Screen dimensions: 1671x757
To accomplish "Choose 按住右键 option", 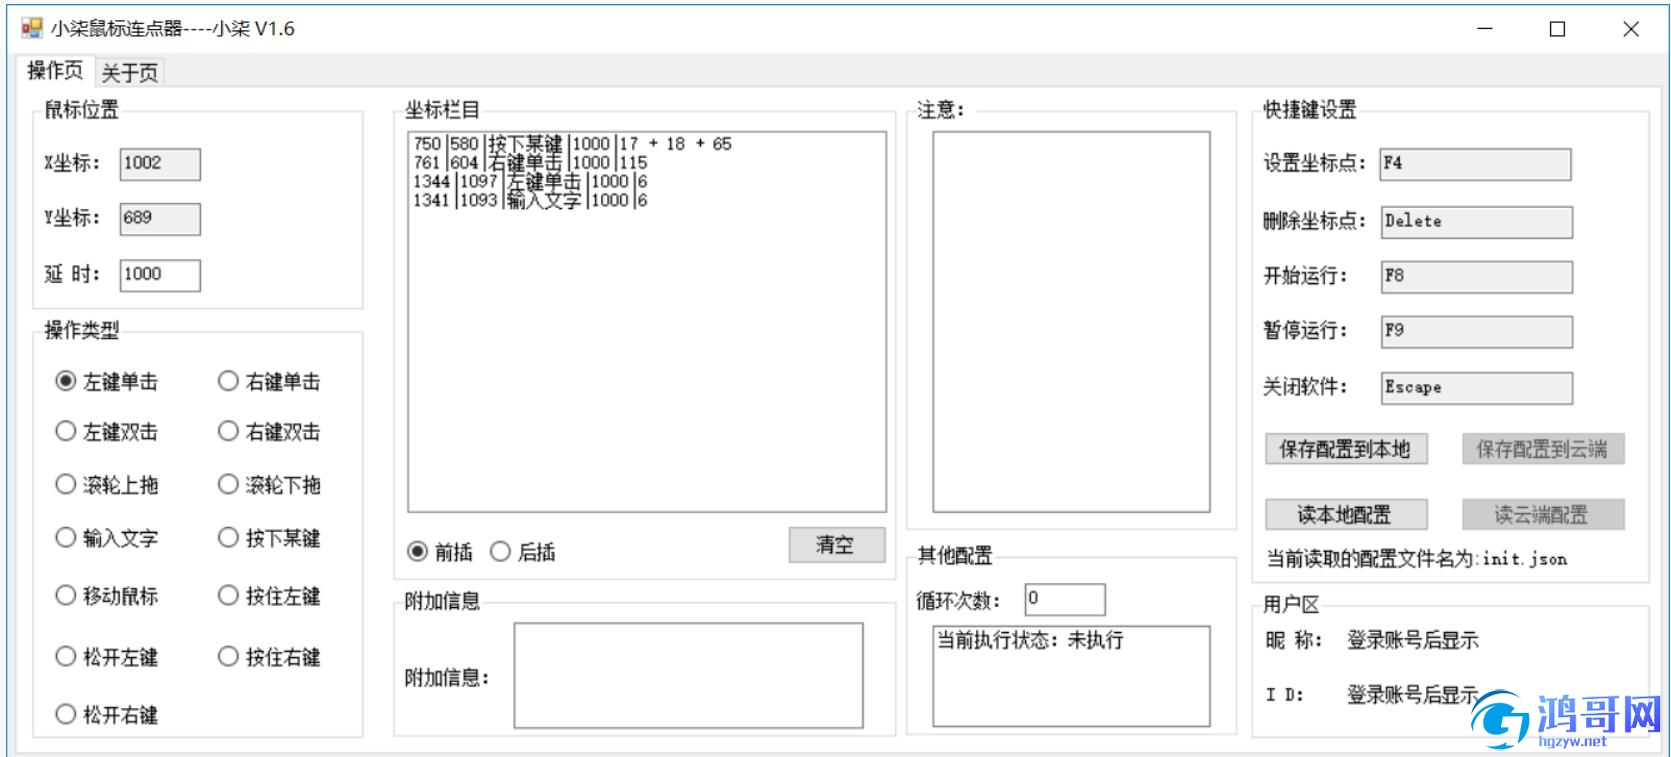I will coord(269,656).
